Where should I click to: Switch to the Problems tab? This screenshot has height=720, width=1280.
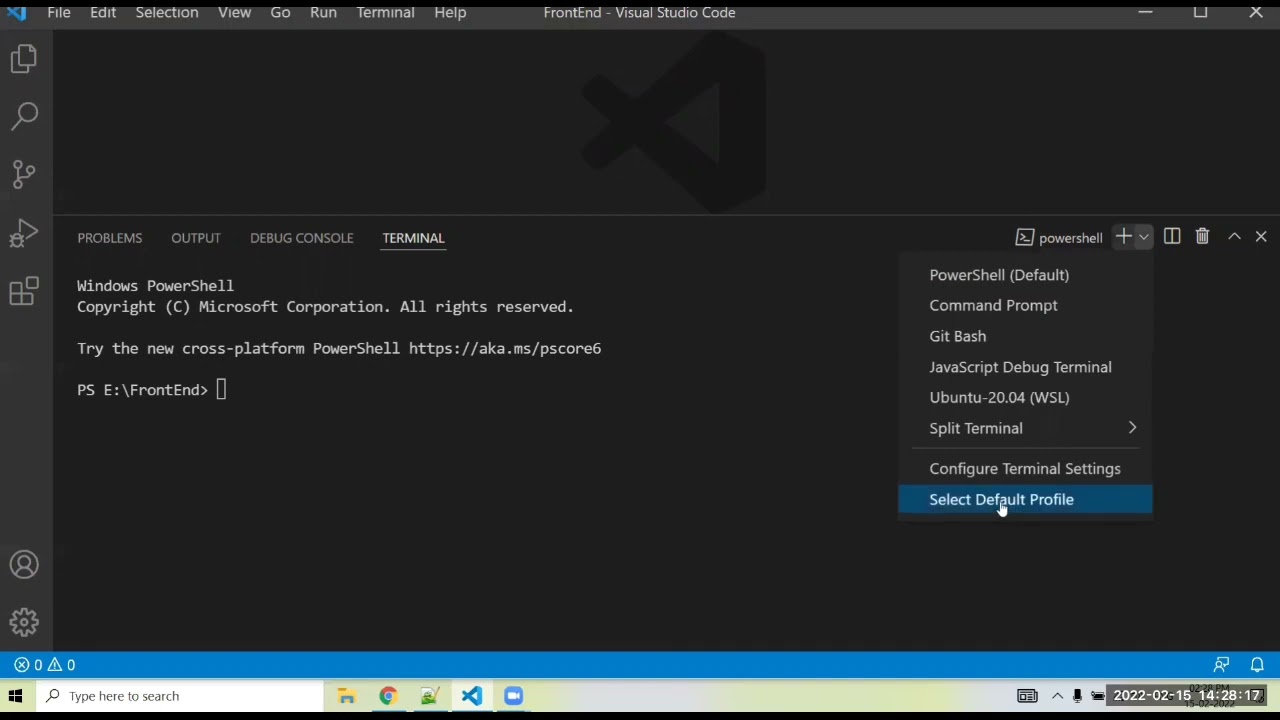110,238
